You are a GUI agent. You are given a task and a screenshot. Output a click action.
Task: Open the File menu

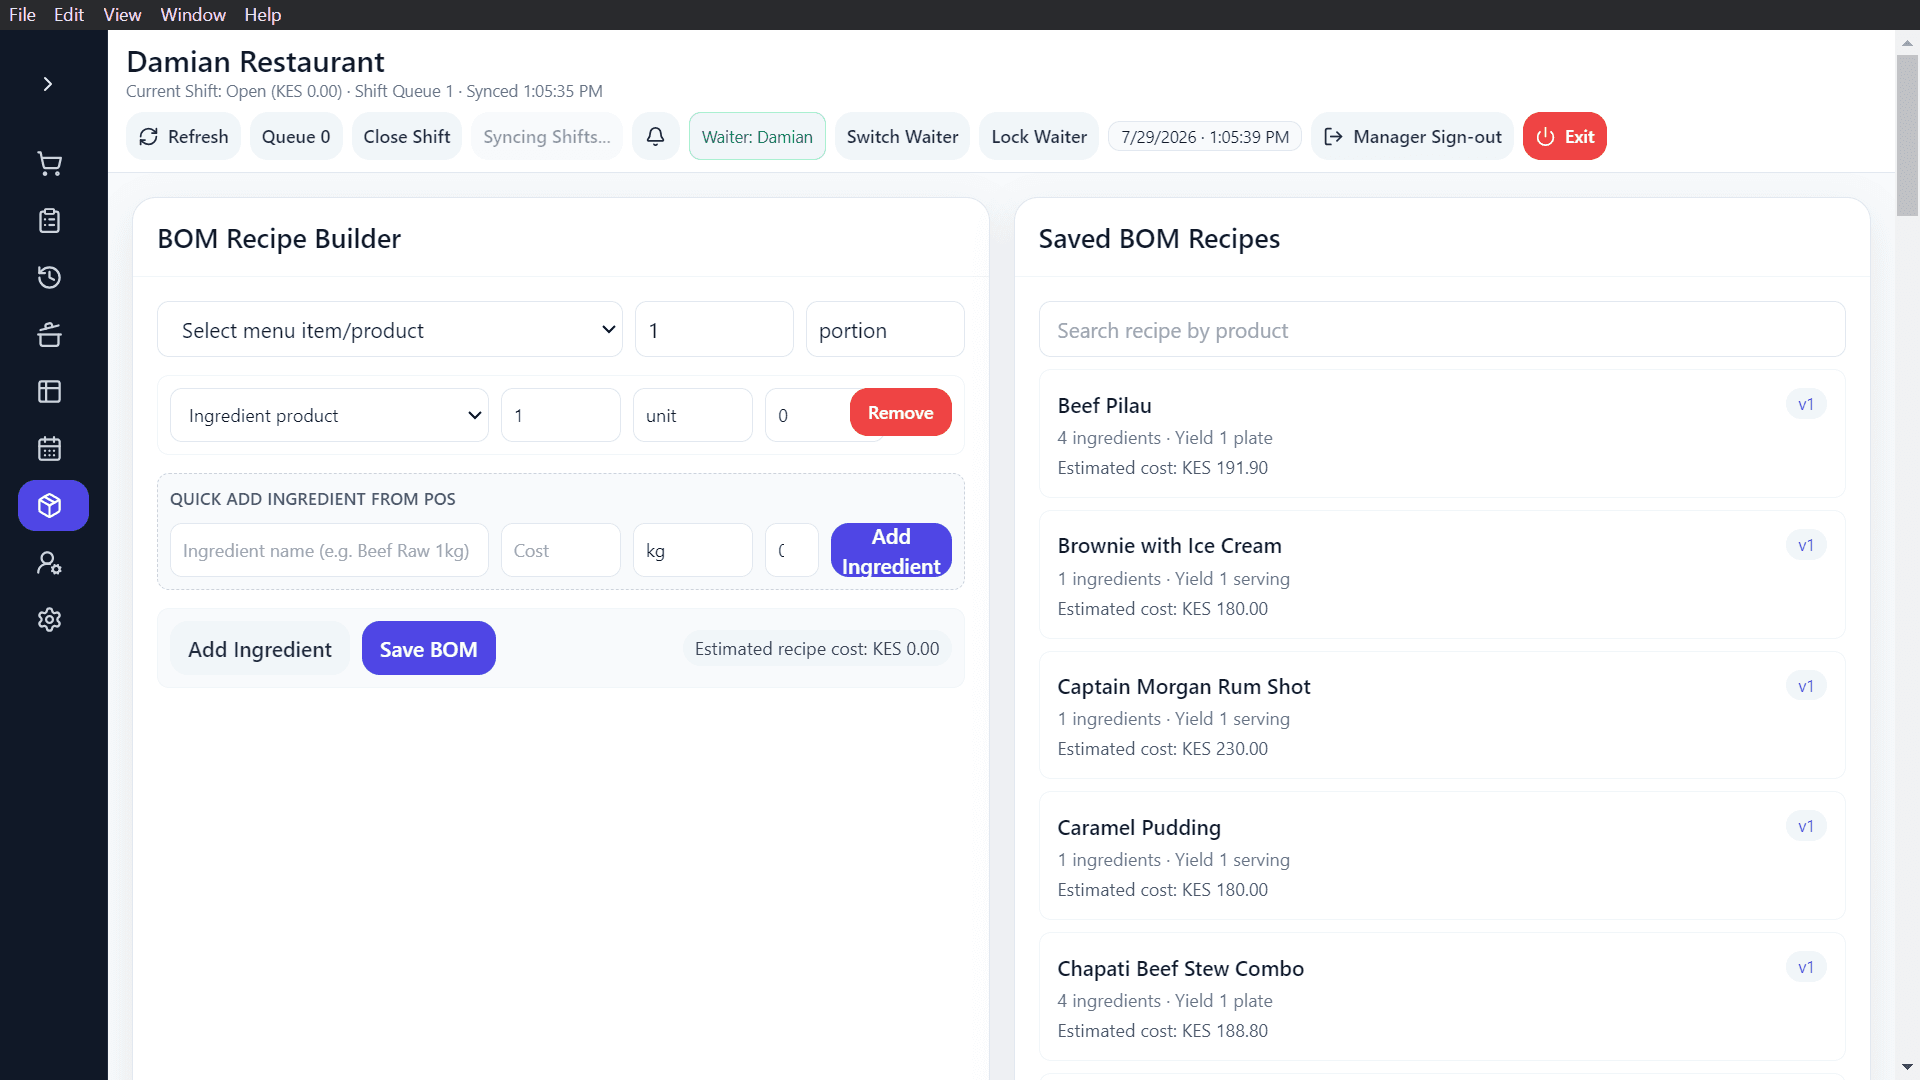pyautogui.click(x=22, y=15)
